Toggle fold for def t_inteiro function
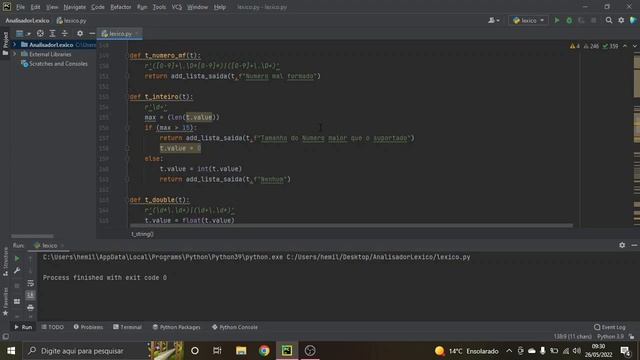640x360 pixels. coord(127,97)
